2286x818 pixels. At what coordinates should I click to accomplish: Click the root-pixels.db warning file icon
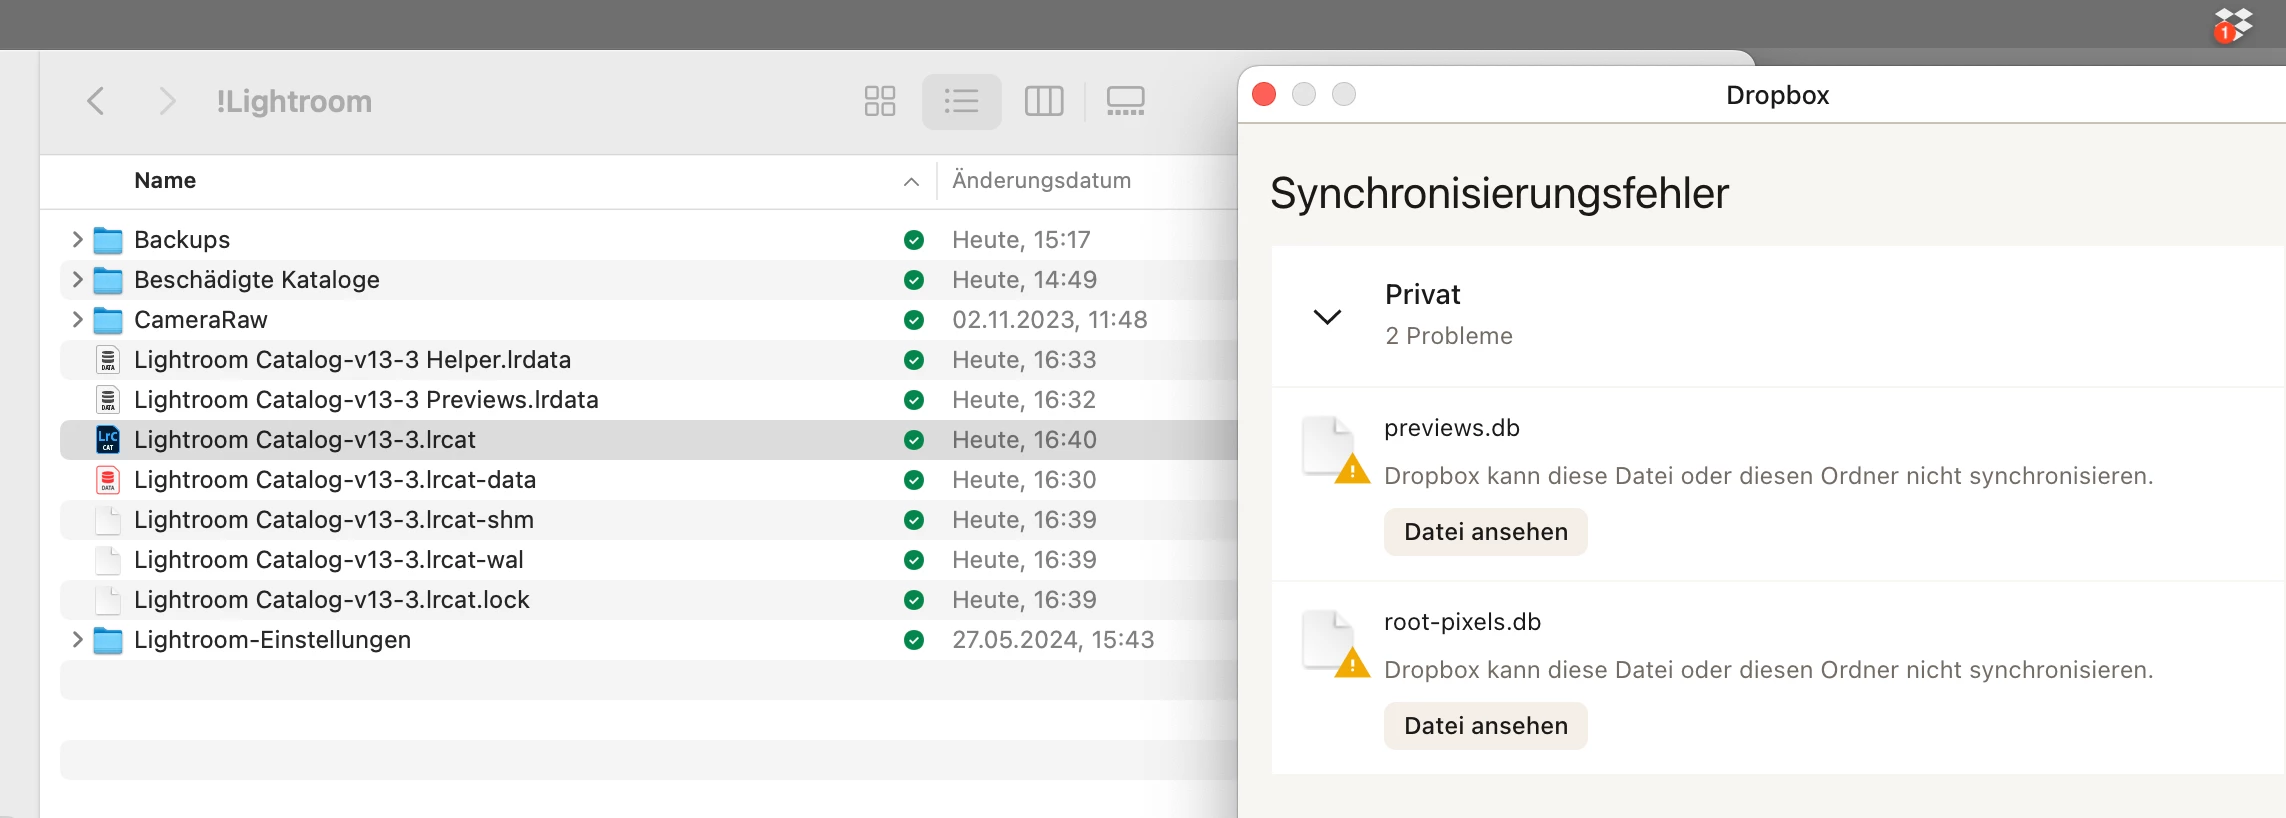(1335, 643)
